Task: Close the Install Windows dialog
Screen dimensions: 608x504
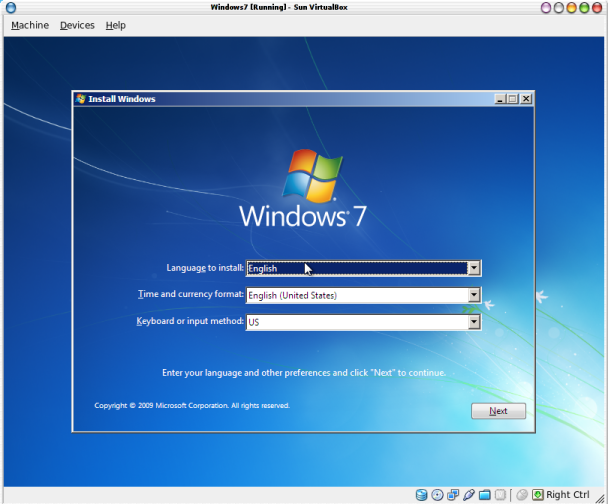Action: tap(526, 99)
